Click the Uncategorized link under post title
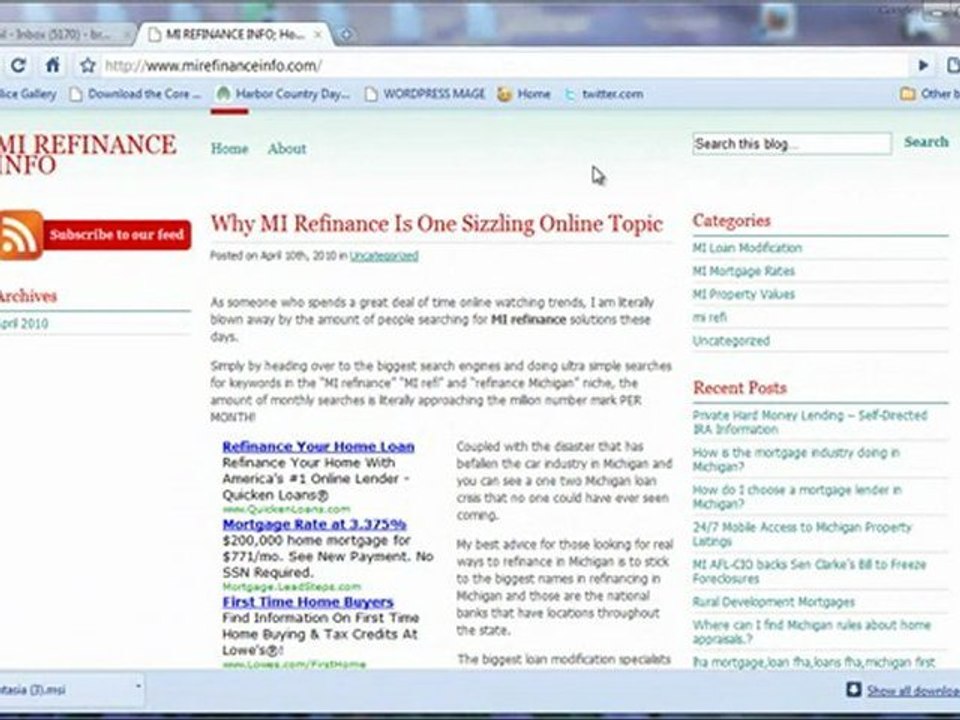Image resolution: width=960 pixels, height=720 pixels. tap(384, 256)
